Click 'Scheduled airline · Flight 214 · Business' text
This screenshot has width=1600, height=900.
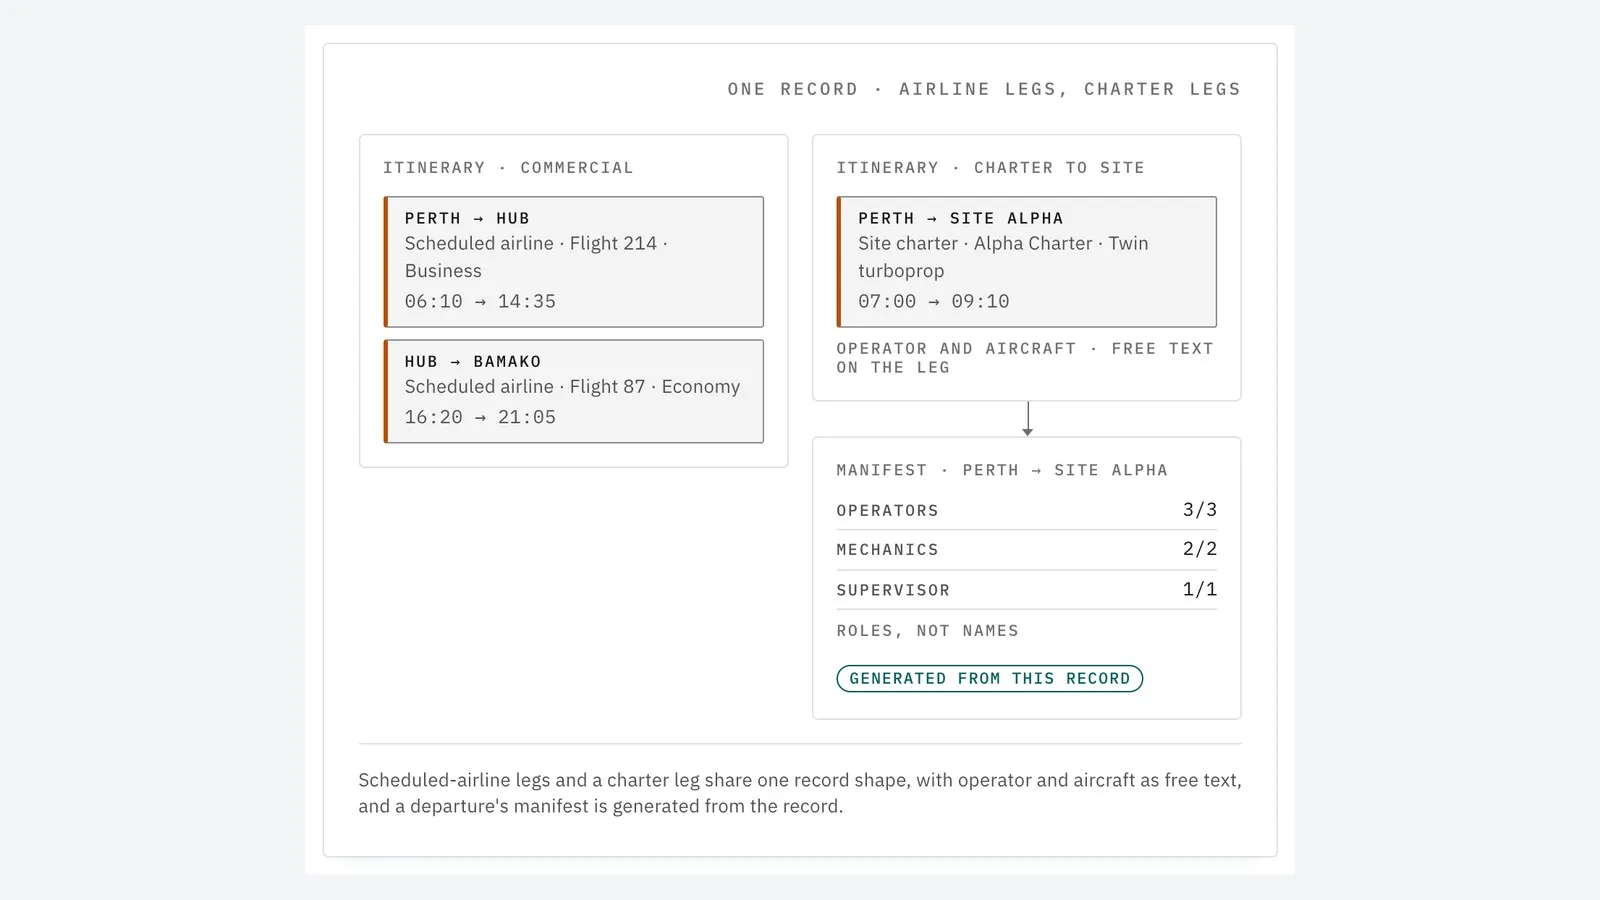pos(536,257)
